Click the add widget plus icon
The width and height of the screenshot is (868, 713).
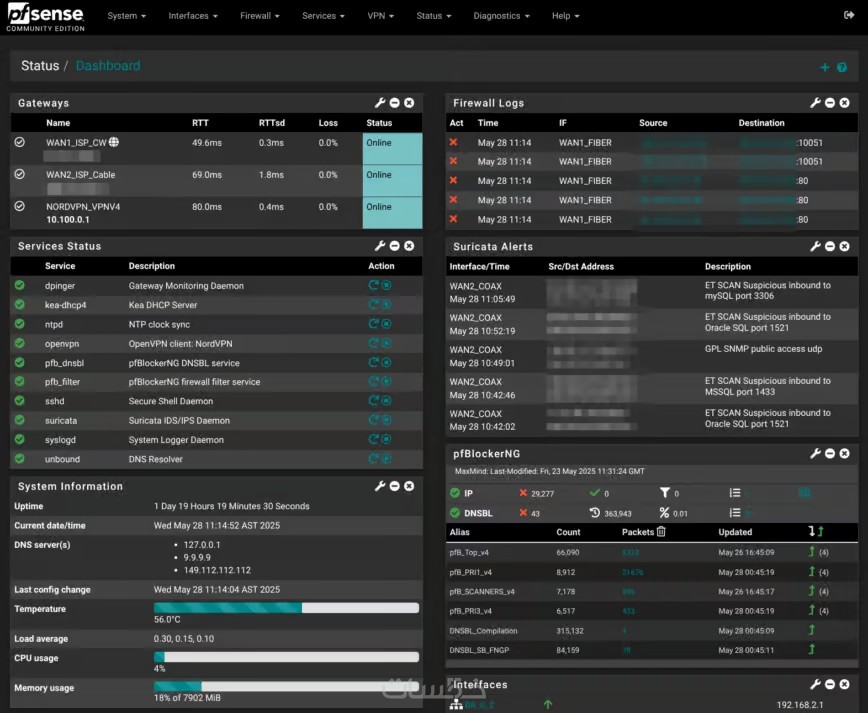click(825, 67)
